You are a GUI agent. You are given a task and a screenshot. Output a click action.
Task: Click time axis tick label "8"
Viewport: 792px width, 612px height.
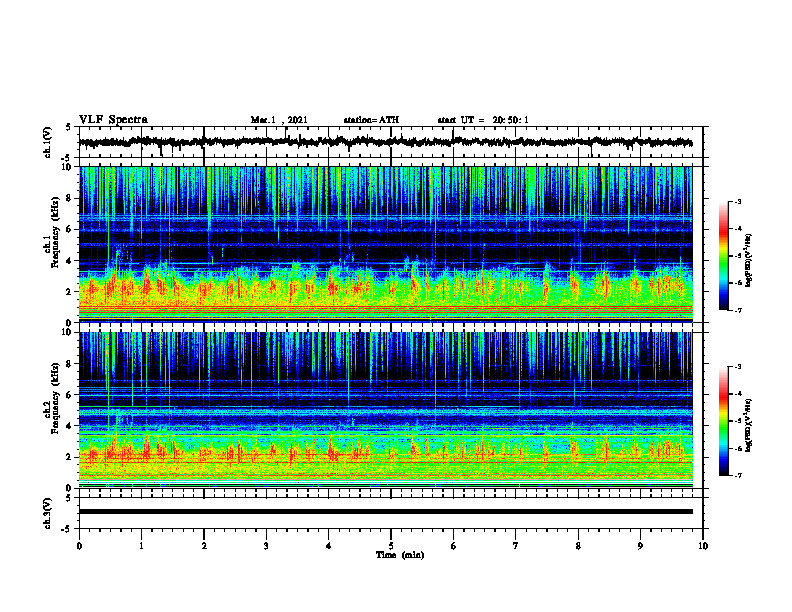(x=578, y=546)
